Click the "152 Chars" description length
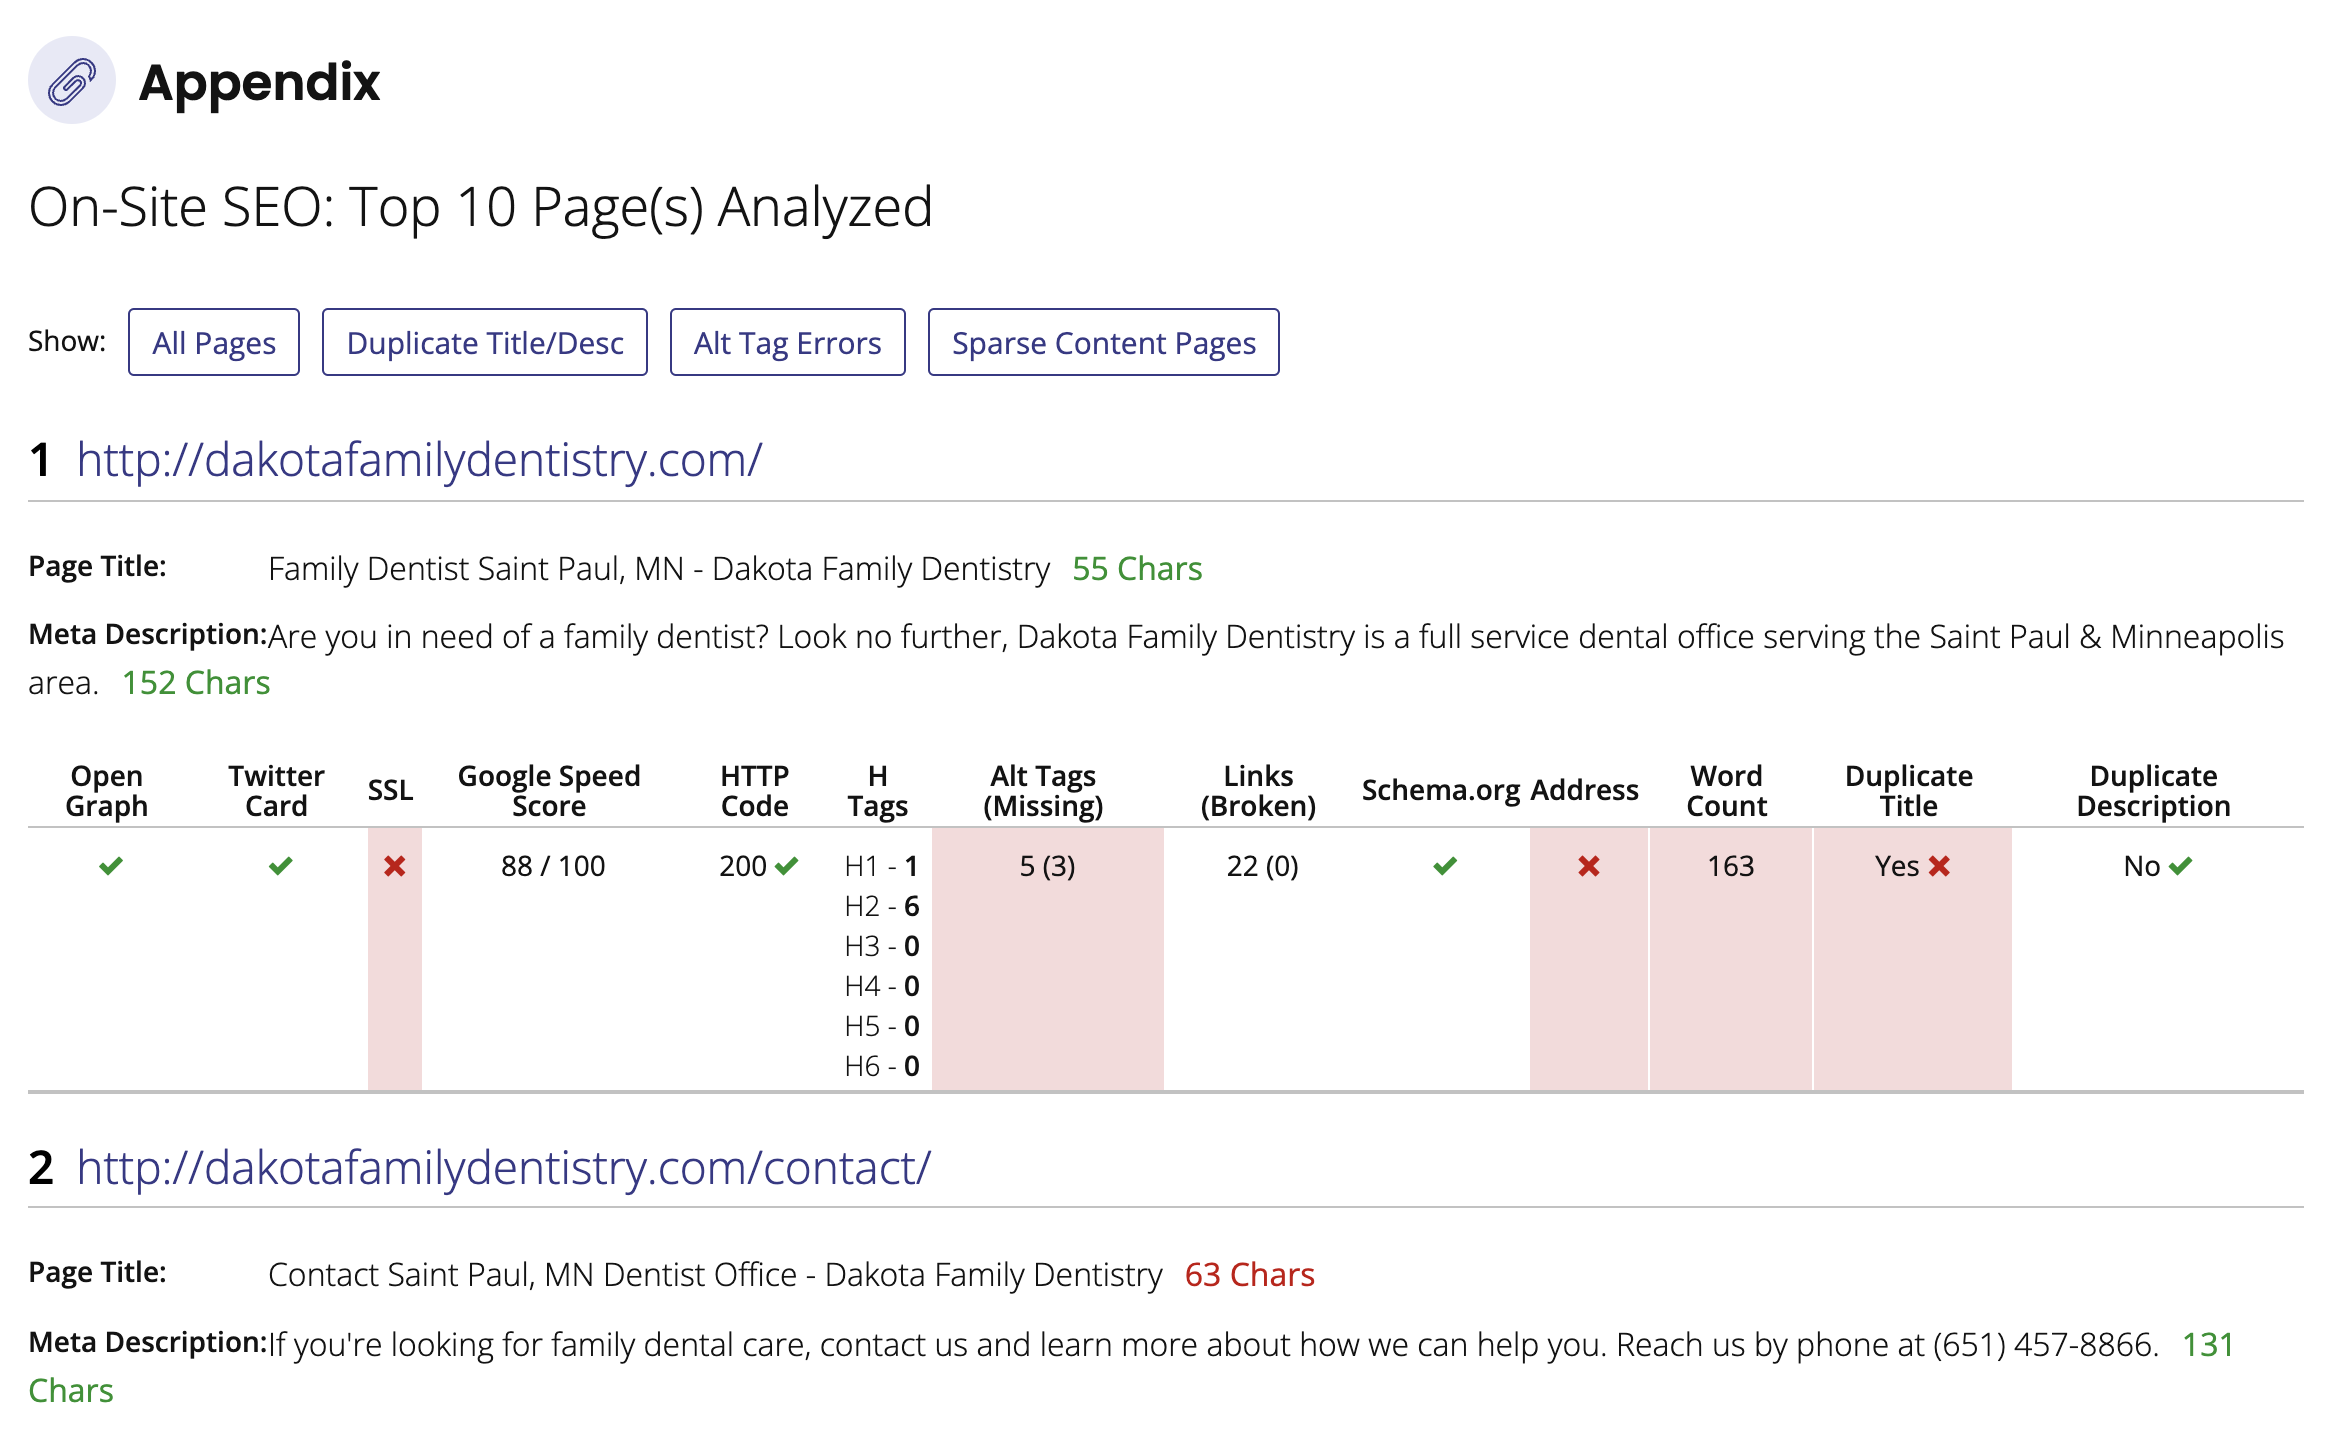The image size is (2332, 1450). (196, 683)
